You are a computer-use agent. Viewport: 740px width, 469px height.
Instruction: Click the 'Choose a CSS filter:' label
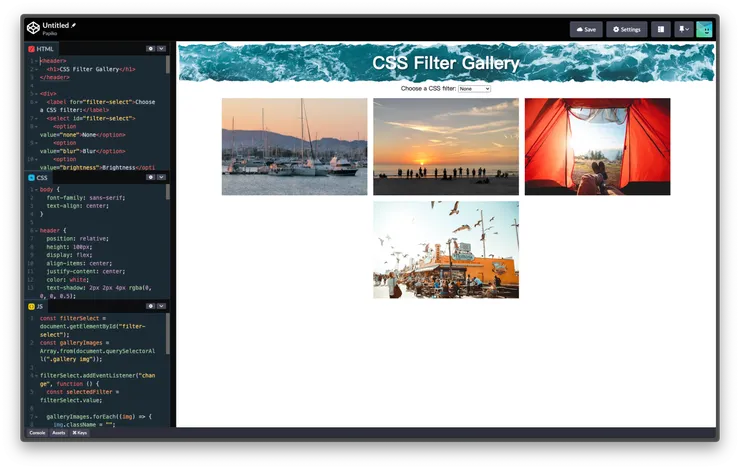429,89
